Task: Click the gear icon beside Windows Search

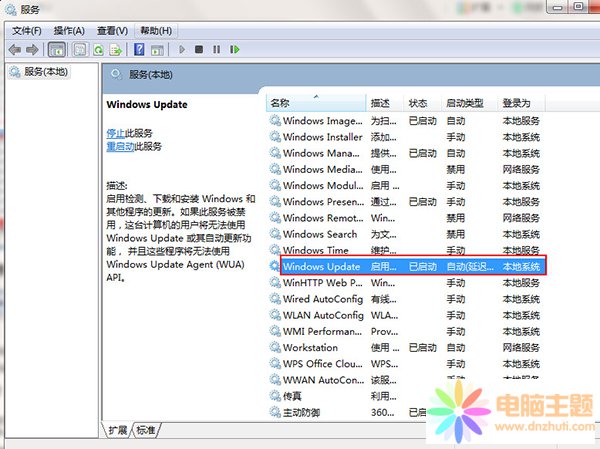Action: pos(275,234)
